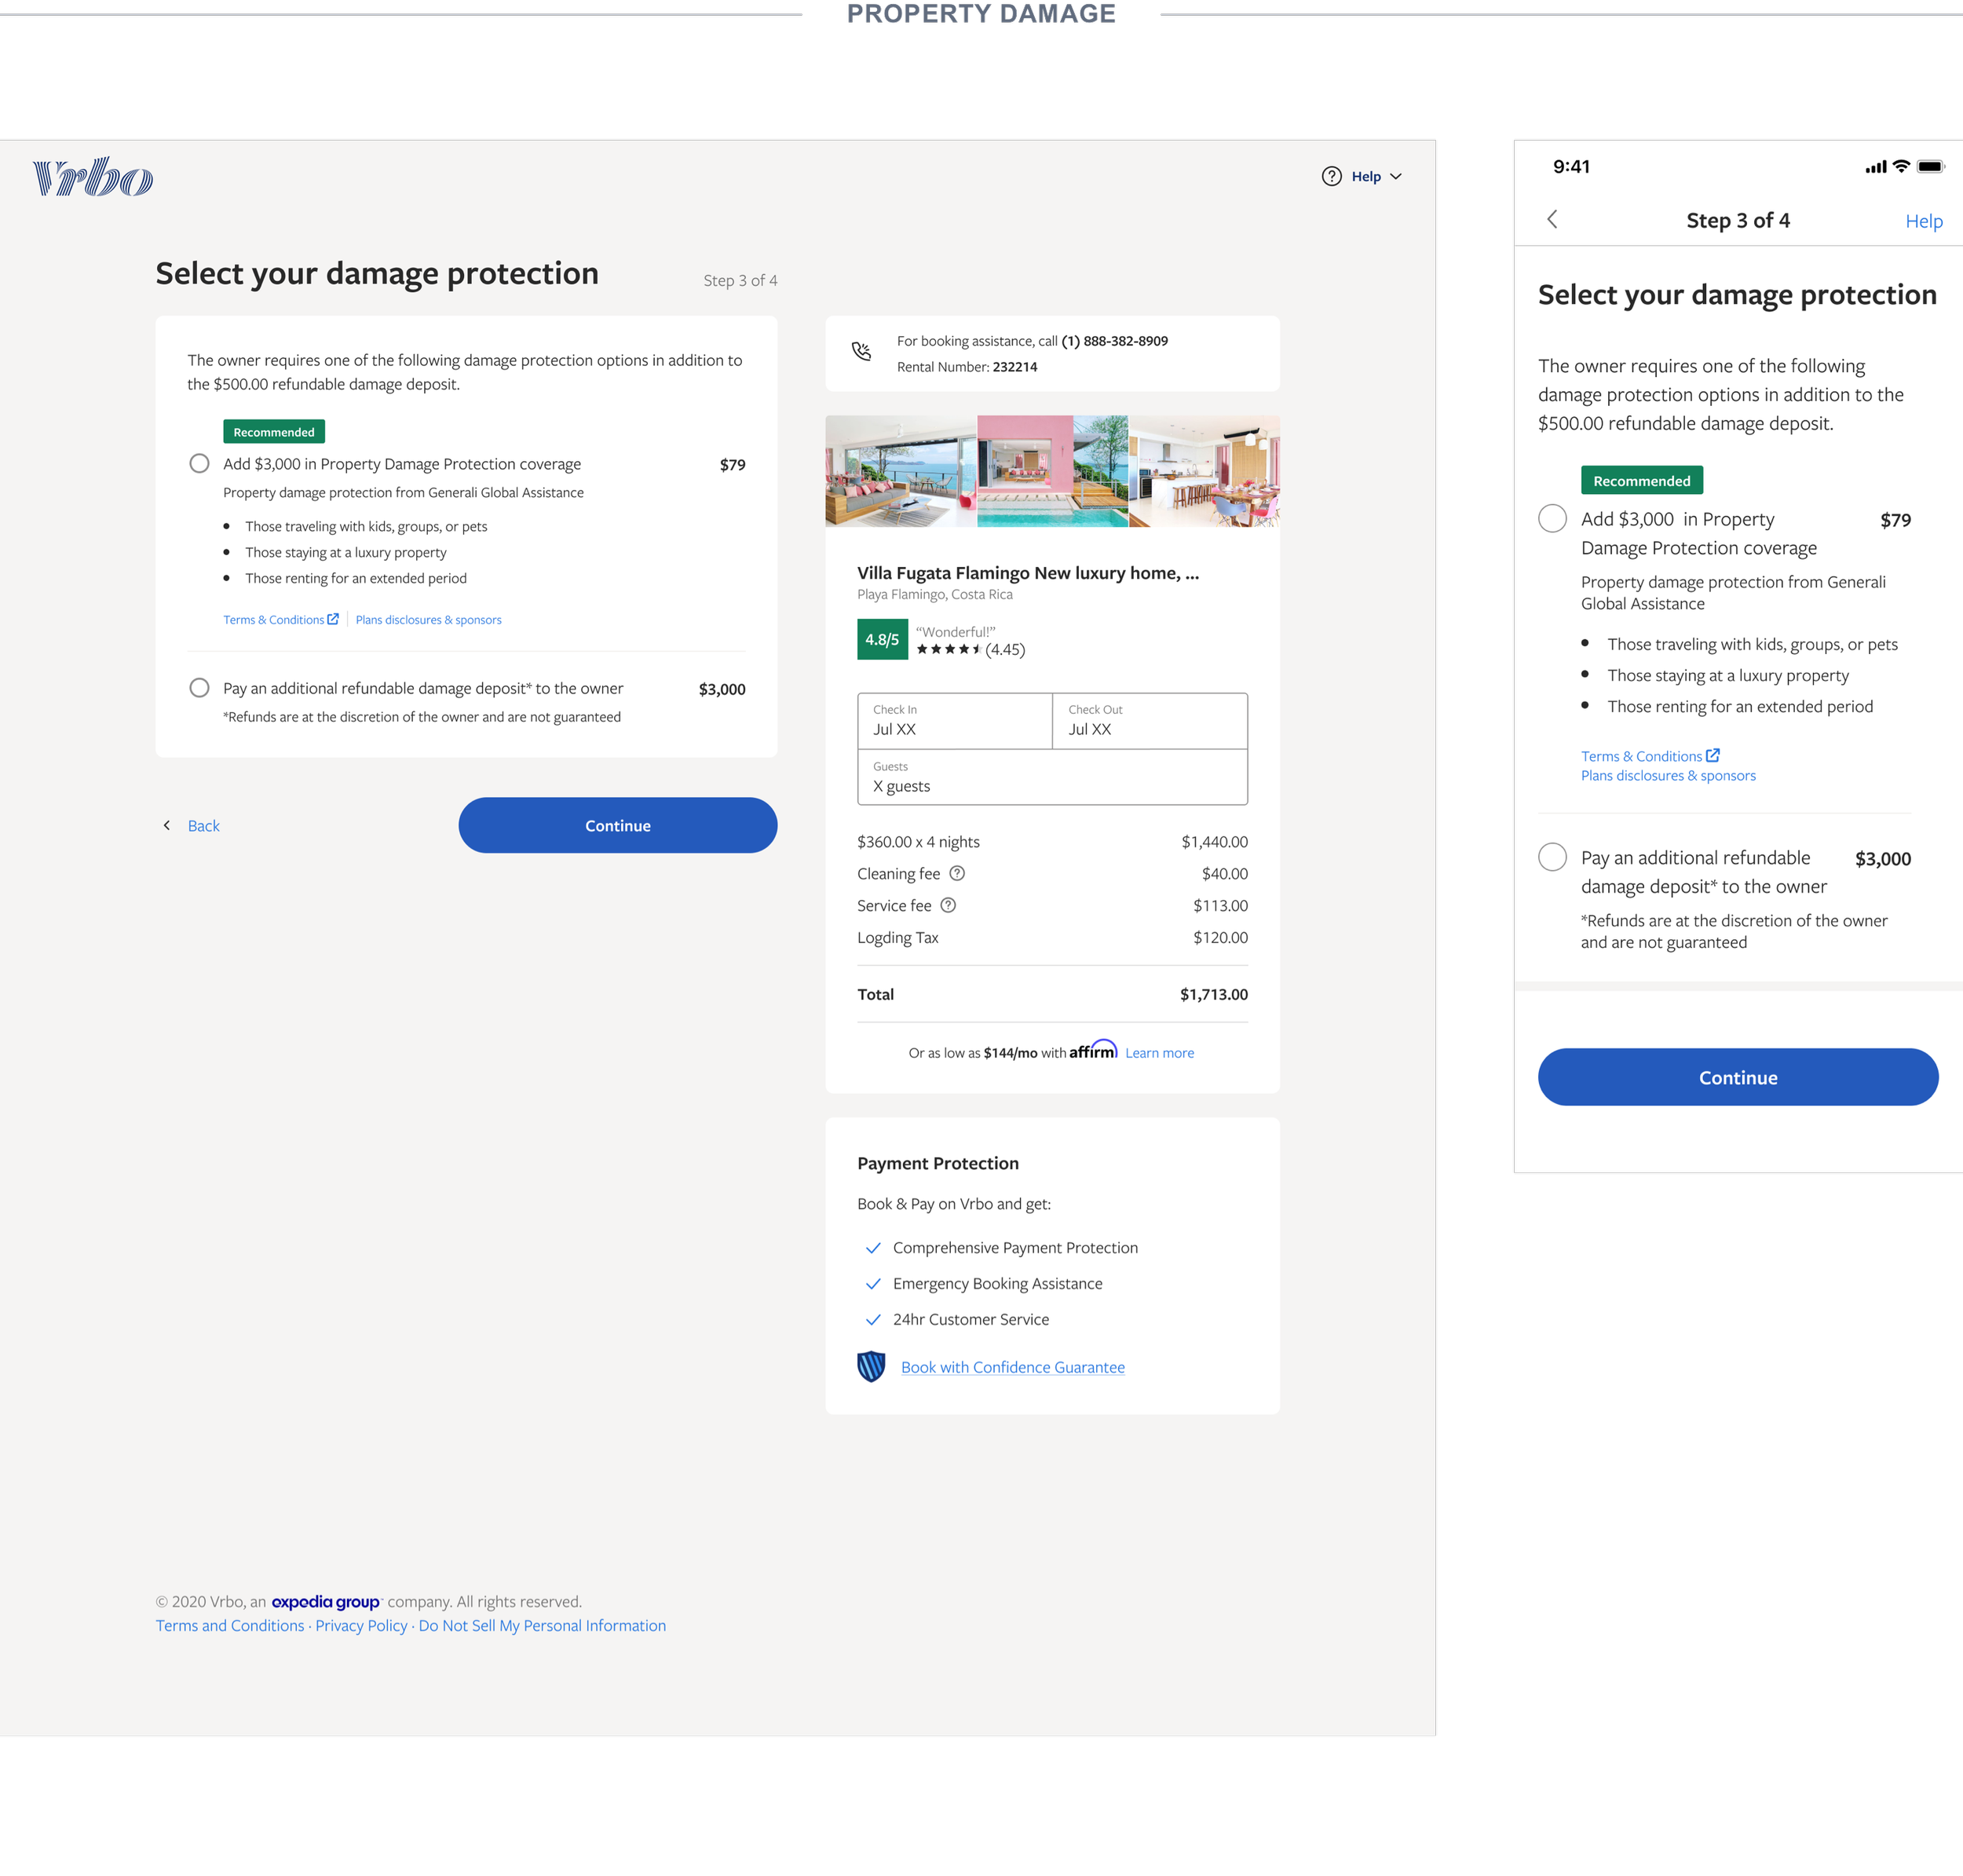Select mobile additional refundable deposit radio
Viewport: 1963px width, 1876px height.
(1552, 857)
